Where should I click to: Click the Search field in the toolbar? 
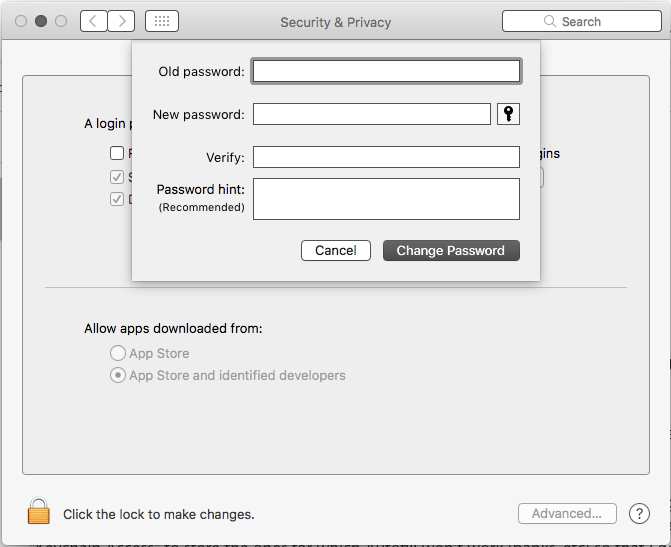(x=581, y=21)
